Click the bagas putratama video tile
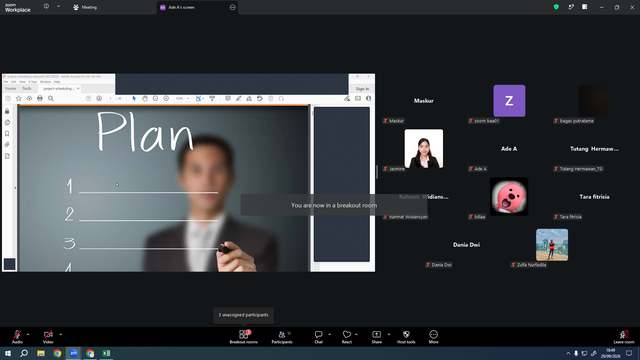640x360 pixels. [x=594, y=101]
